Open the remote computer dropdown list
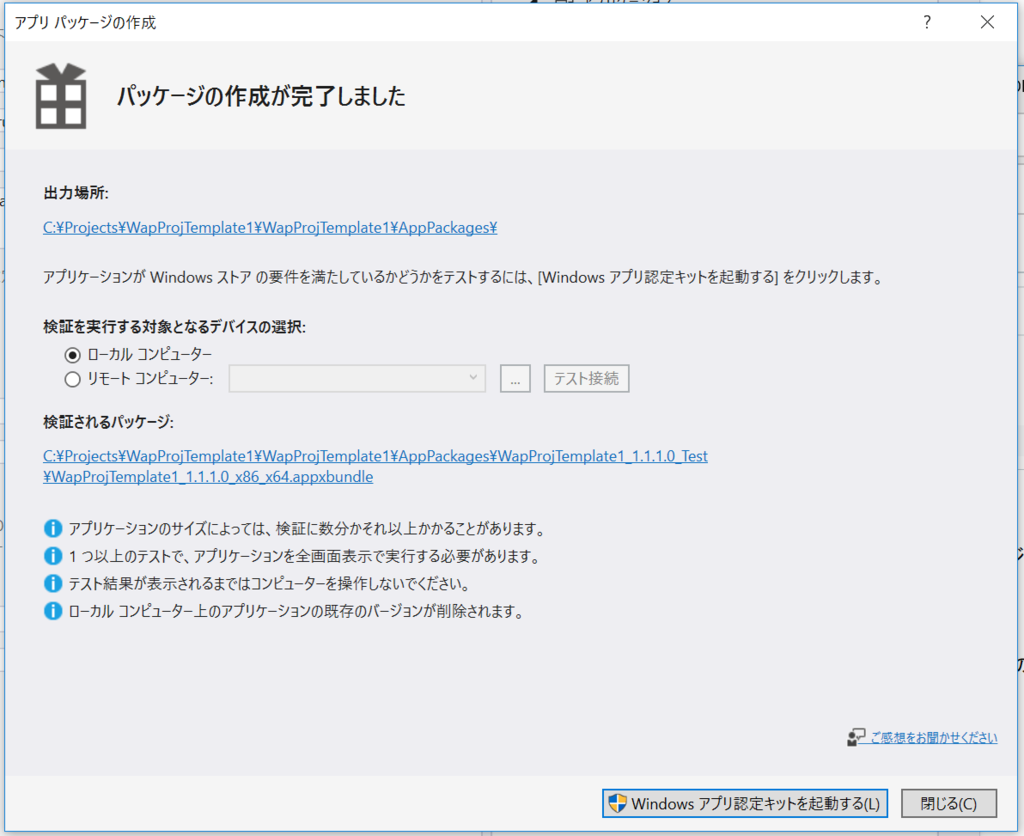Screen dimensions: 1024x836 coord(357,378)
